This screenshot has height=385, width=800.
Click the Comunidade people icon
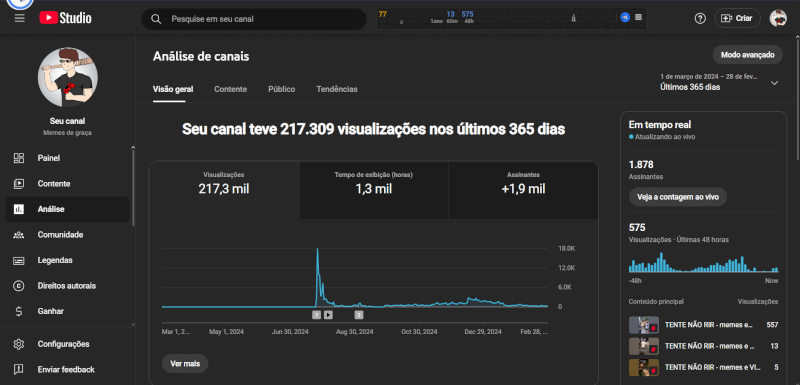(x=19, y=235)
